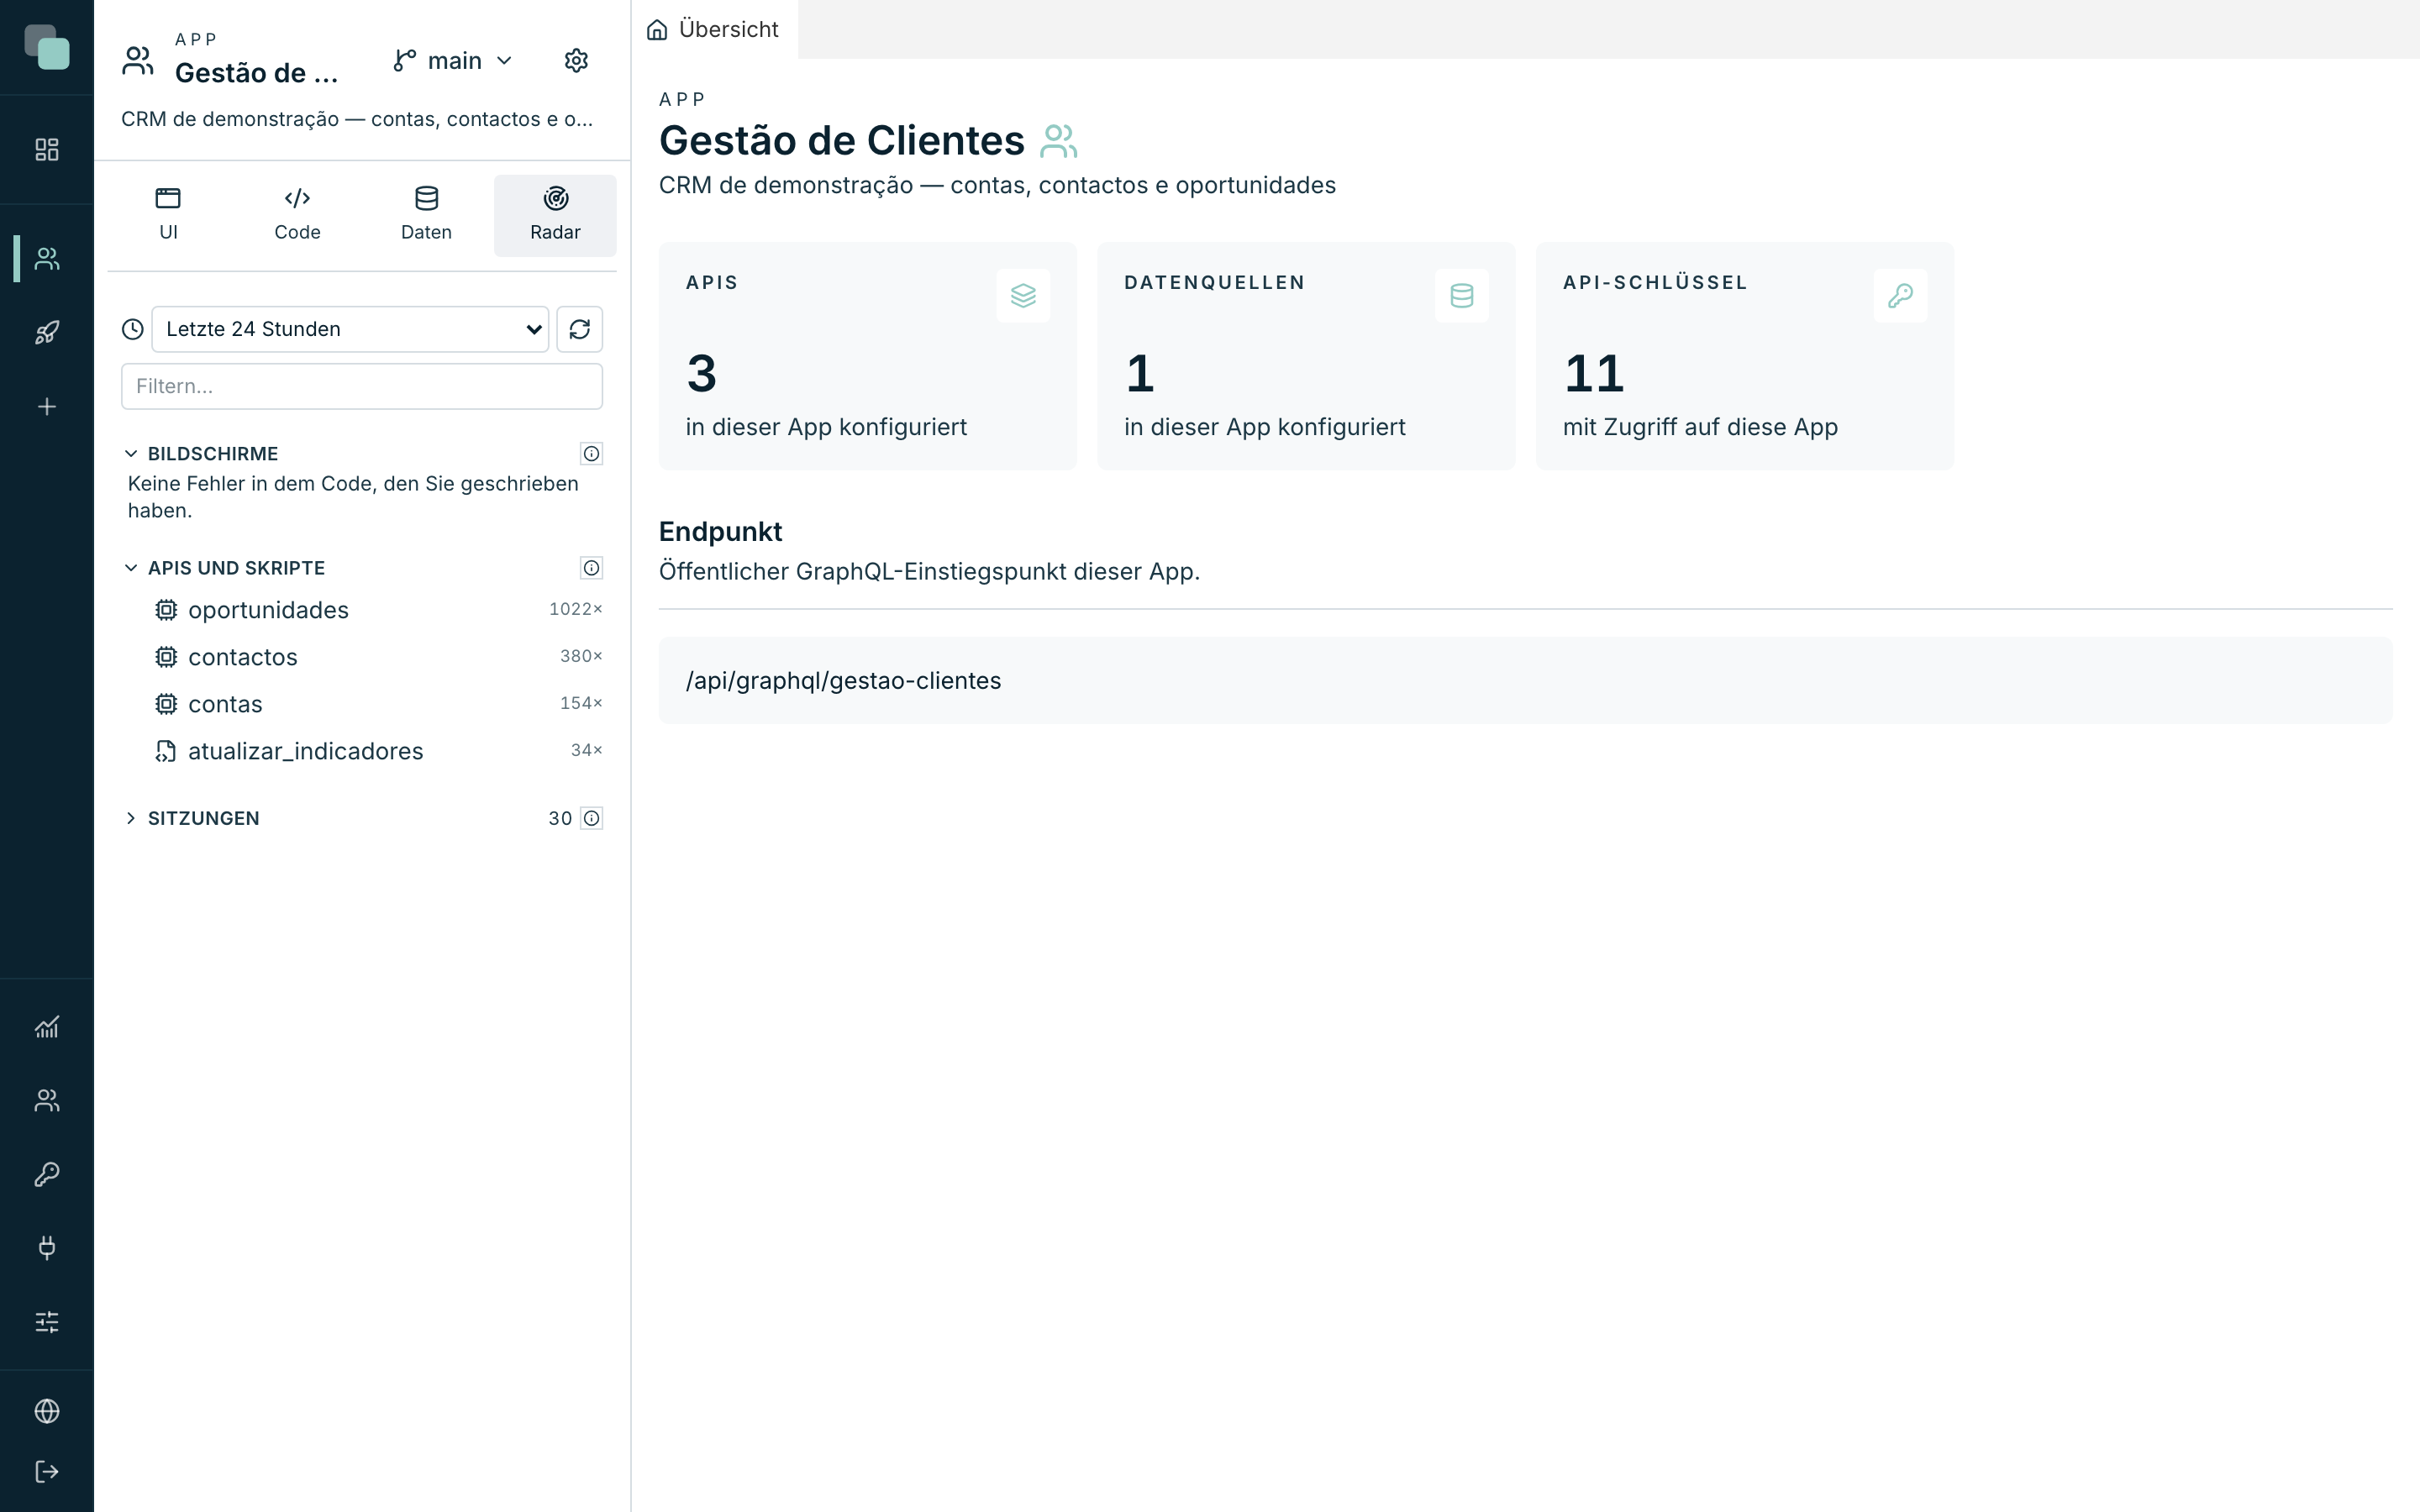The image size is (2420, 1512).
Task: Click the API-SCHLÜSSEL summary card
Action: tap(1744, 356)
